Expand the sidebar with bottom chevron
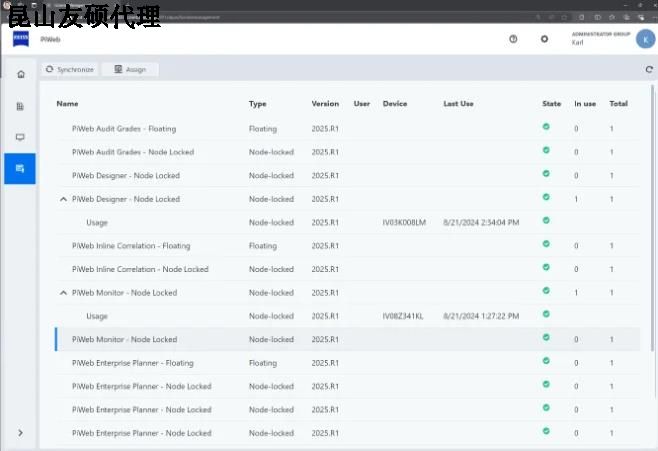The image size is (658, 451). tap(21, 433)
